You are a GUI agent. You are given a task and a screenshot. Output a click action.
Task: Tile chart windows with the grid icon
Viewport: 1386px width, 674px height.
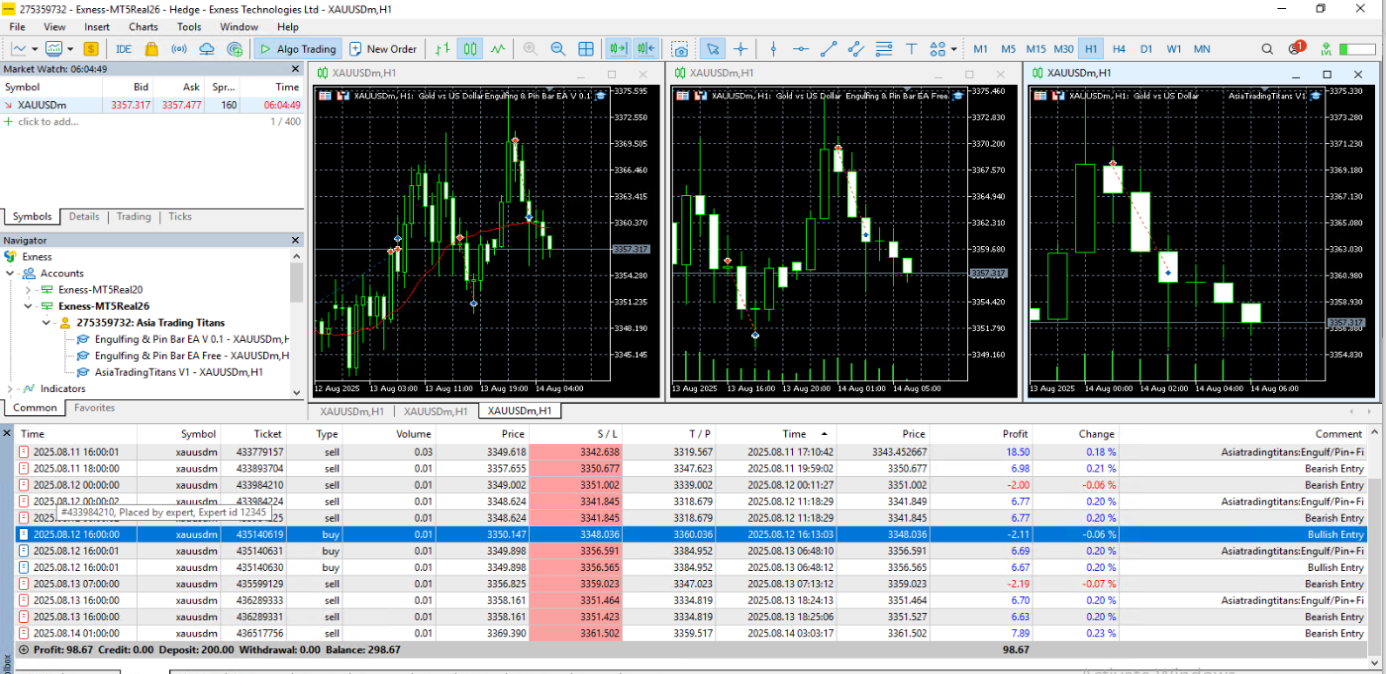click(x=586, y=48)
